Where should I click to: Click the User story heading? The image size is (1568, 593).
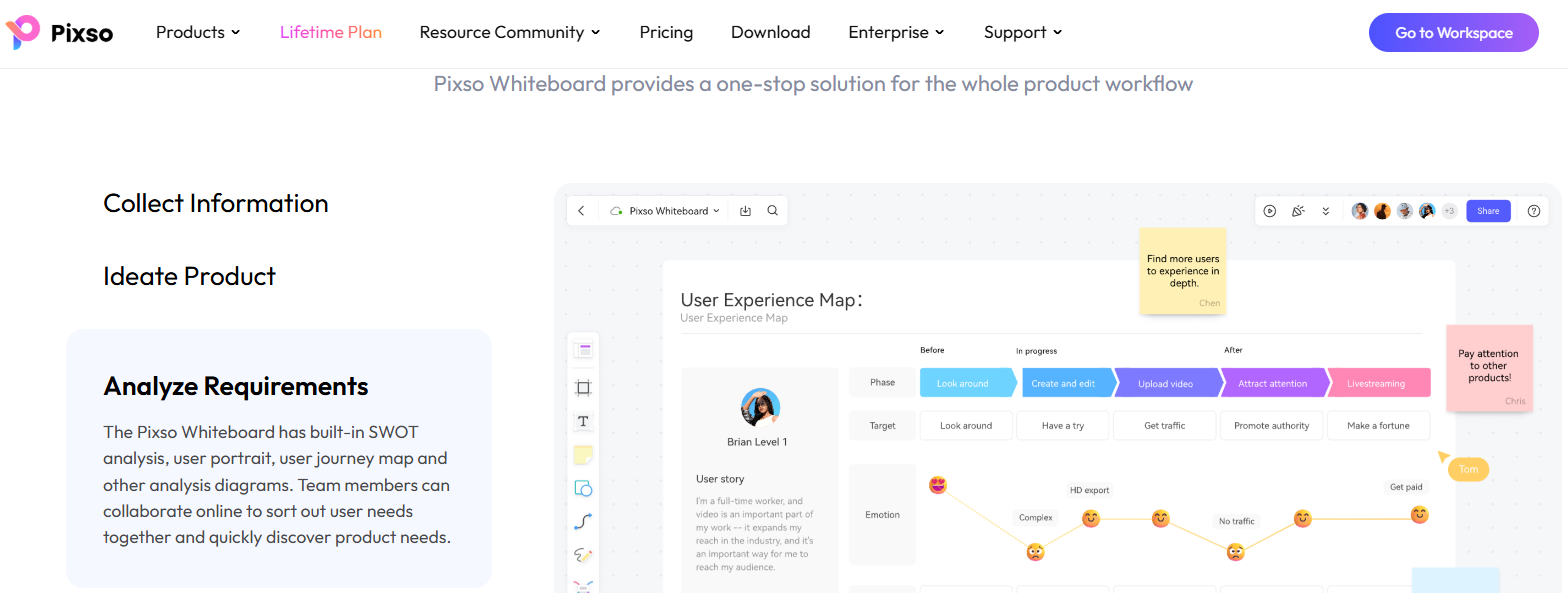click(720, 479)
